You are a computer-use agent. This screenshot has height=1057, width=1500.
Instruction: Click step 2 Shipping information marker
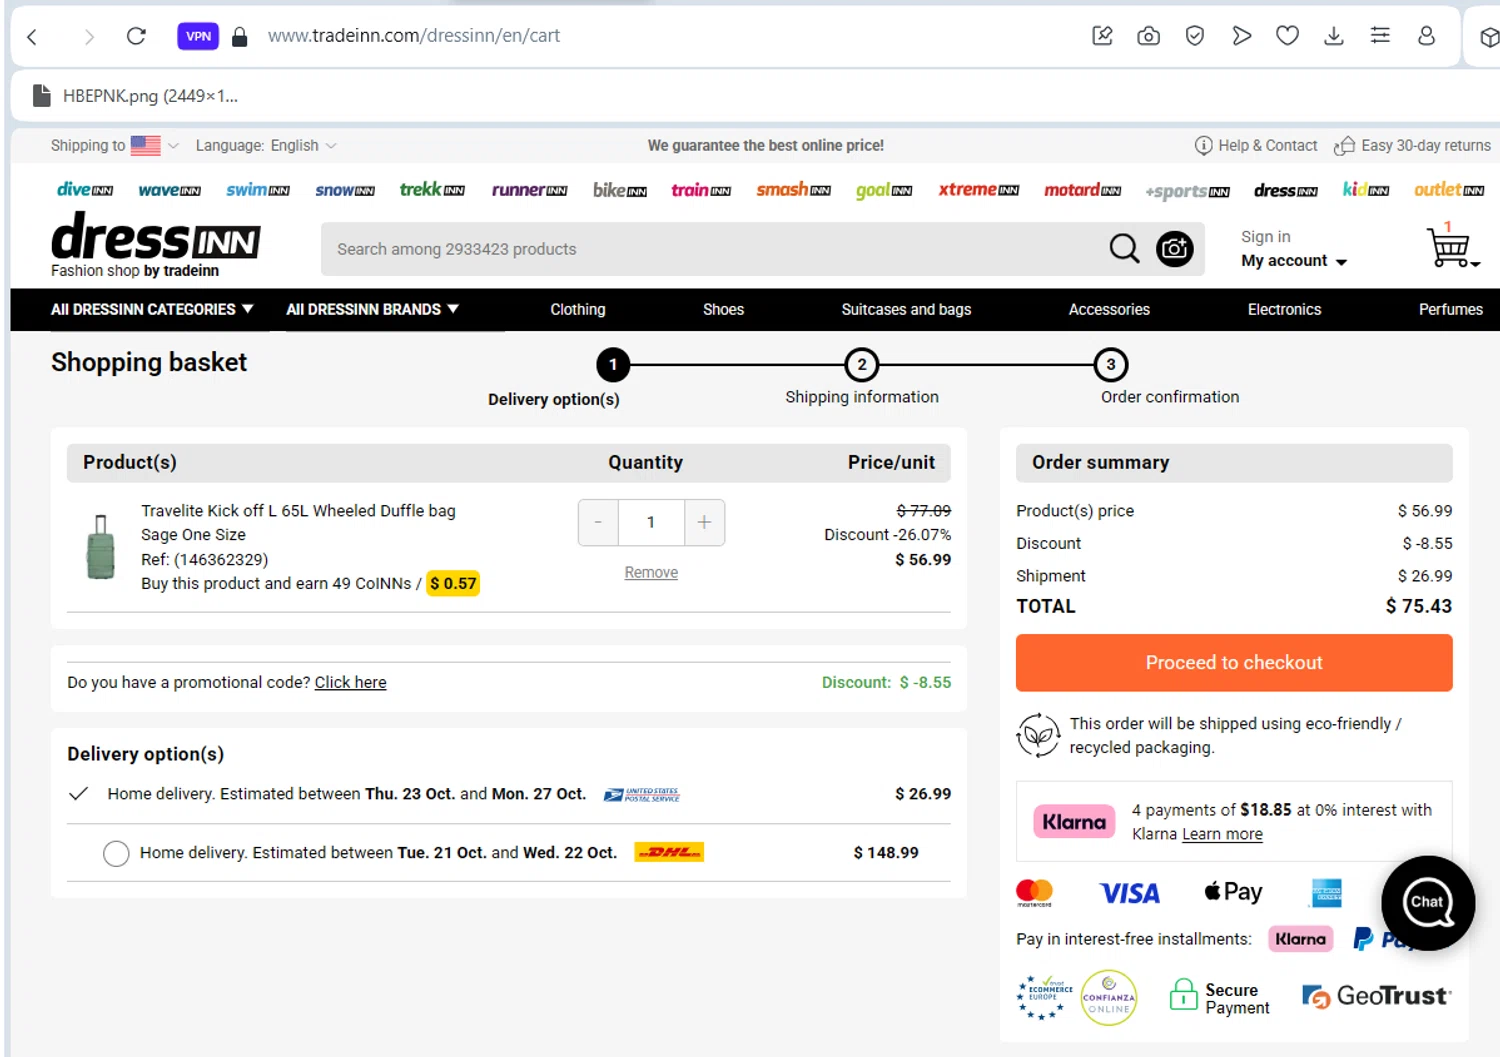(x=861, y=365)
